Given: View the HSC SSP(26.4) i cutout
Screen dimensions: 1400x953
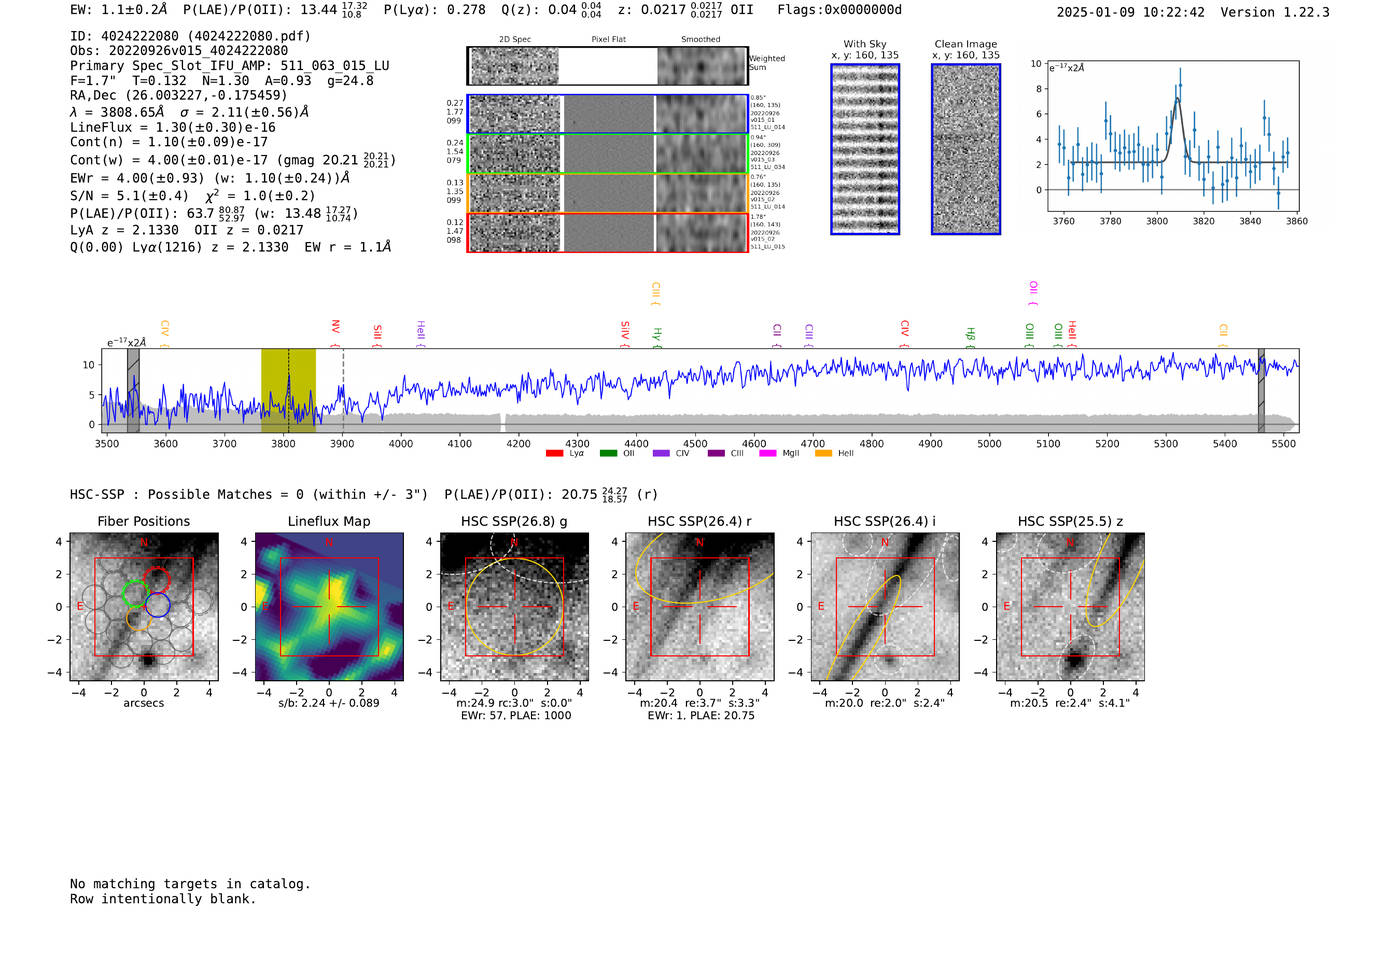Looking at the screenshot, I should coord(885,607).
